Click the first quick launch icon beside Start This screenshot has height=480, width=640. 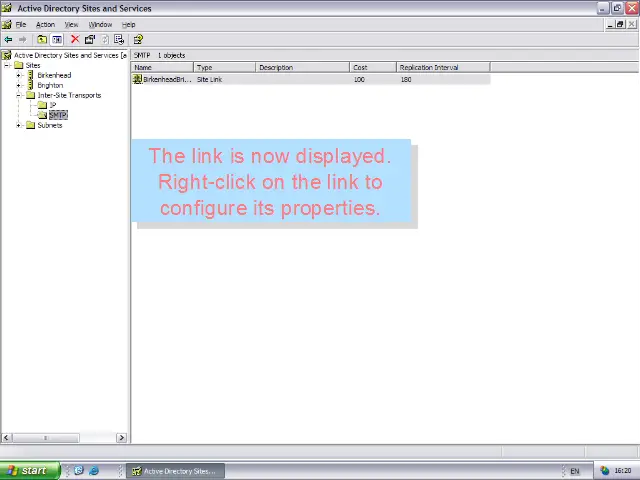[79, 471]
